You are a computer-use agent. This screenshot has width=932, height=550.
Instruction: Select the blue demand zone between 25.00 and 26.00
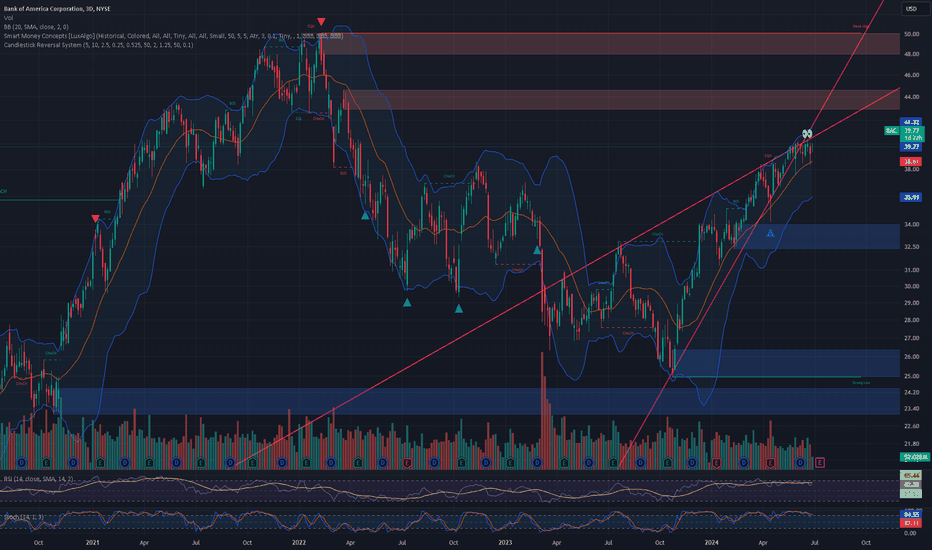pyautogui.click(x=786, y=363)
